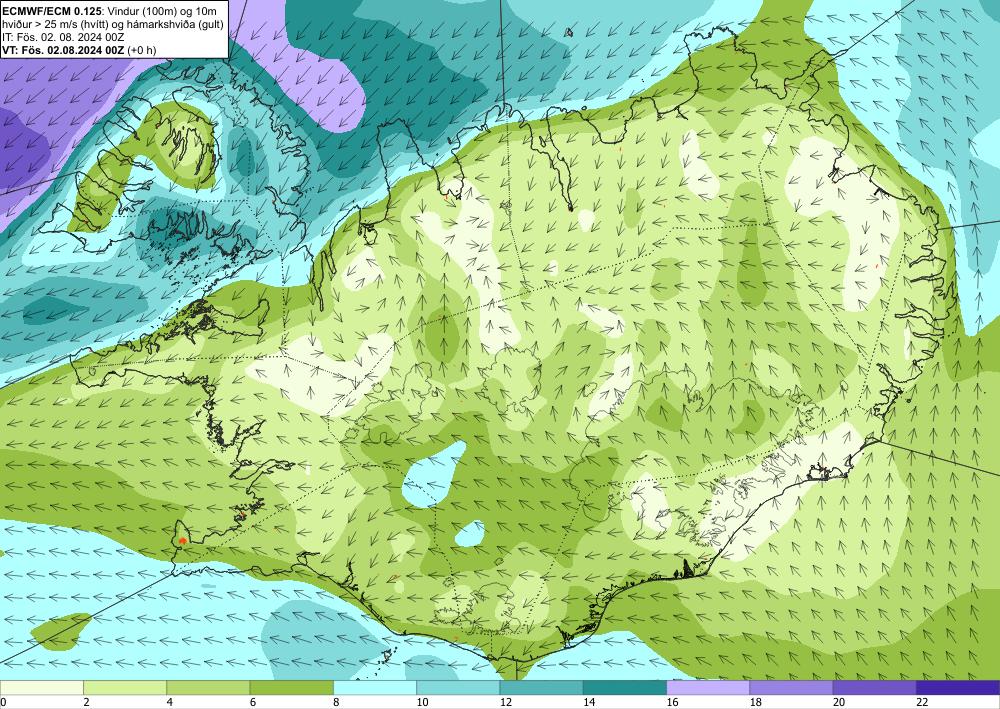The image size is (1000, 709).
Task: Click the 16–18 m/s lavender legend swatch
Action: (708, 688)
